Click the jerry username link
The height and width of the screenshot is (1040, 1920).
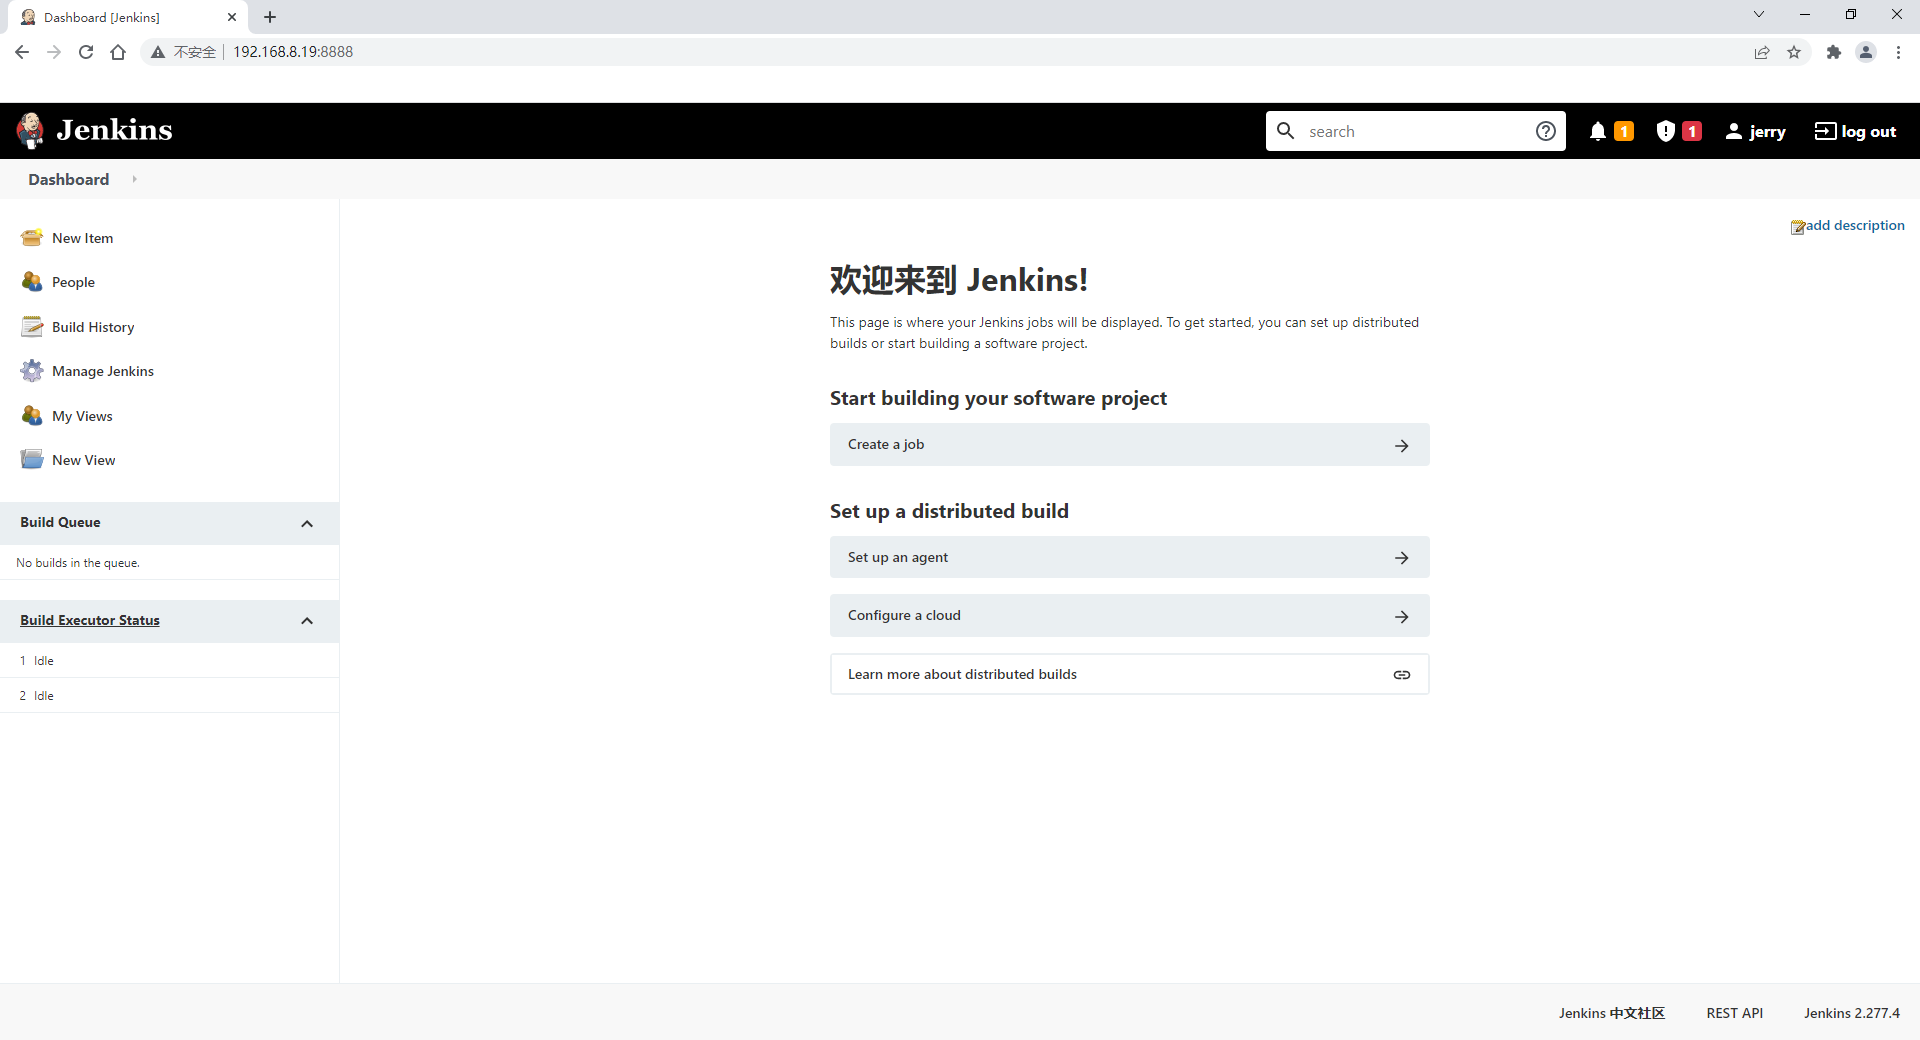tap(1767, 132)
